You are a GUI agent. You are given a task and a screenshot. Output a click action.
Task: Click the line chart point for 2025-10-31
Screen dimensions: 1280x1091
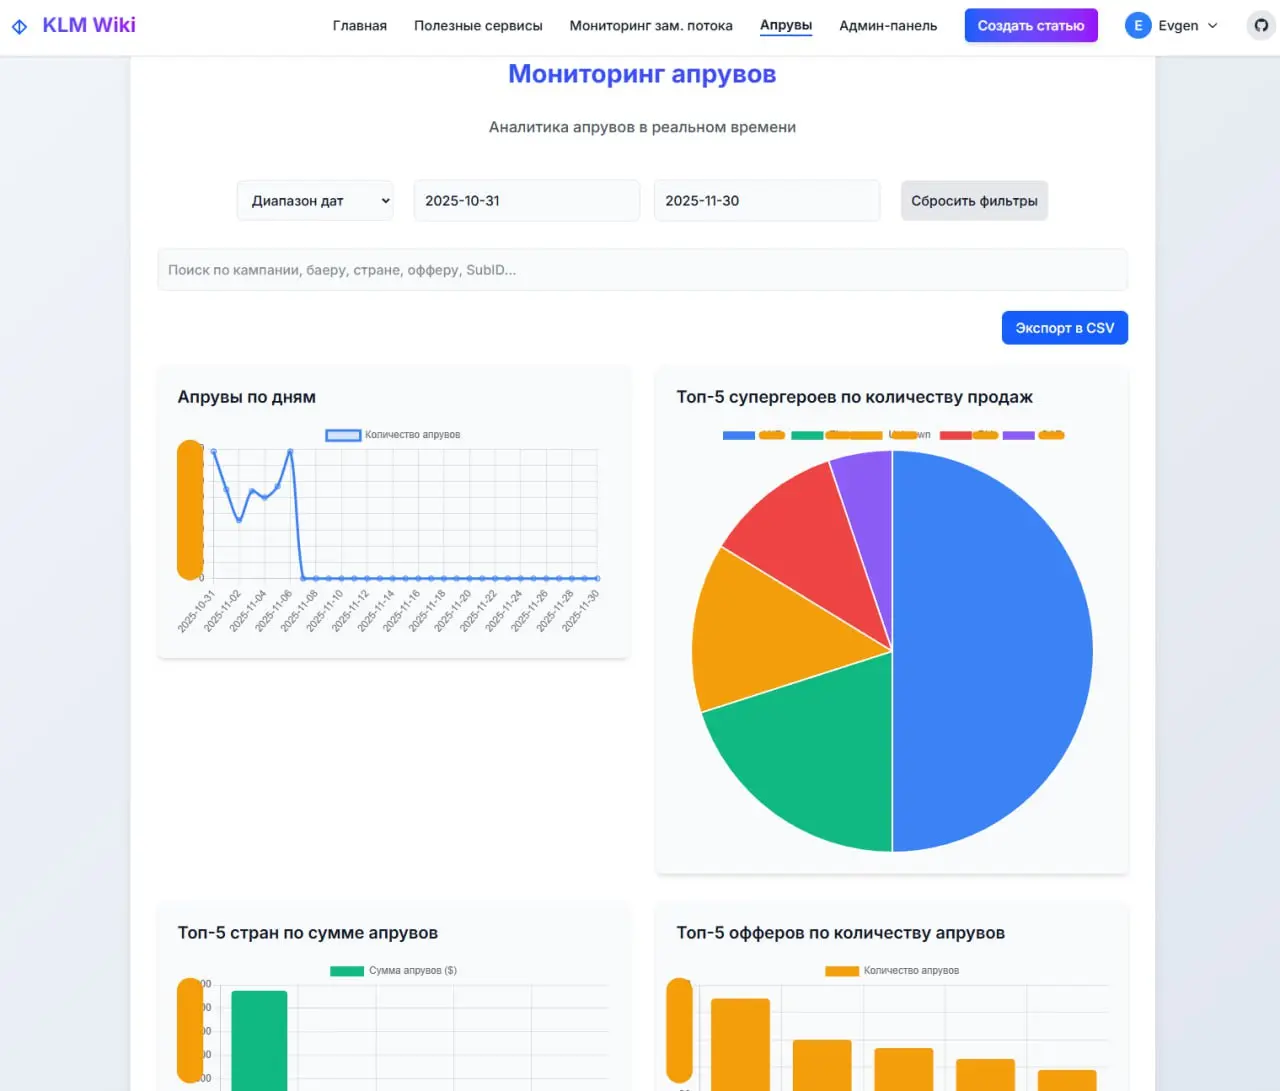coord(213,451)
